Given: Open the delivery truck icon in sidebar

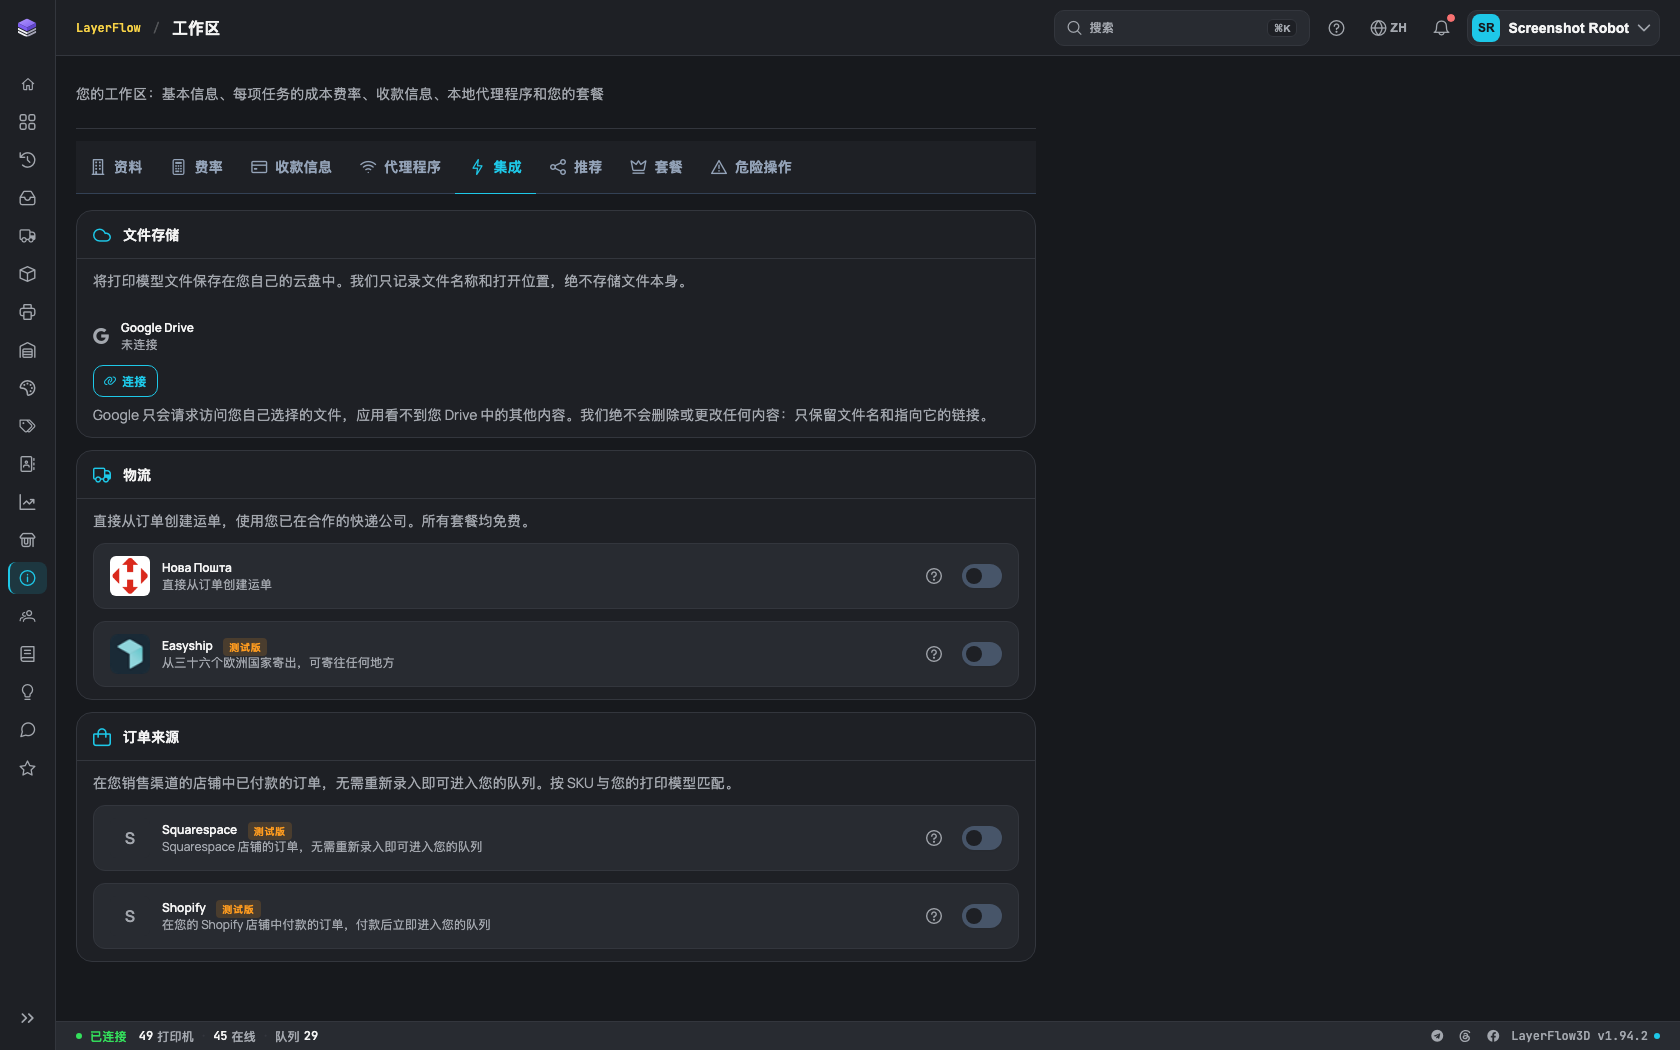Looking at the screenshot, I should [27, 236].
